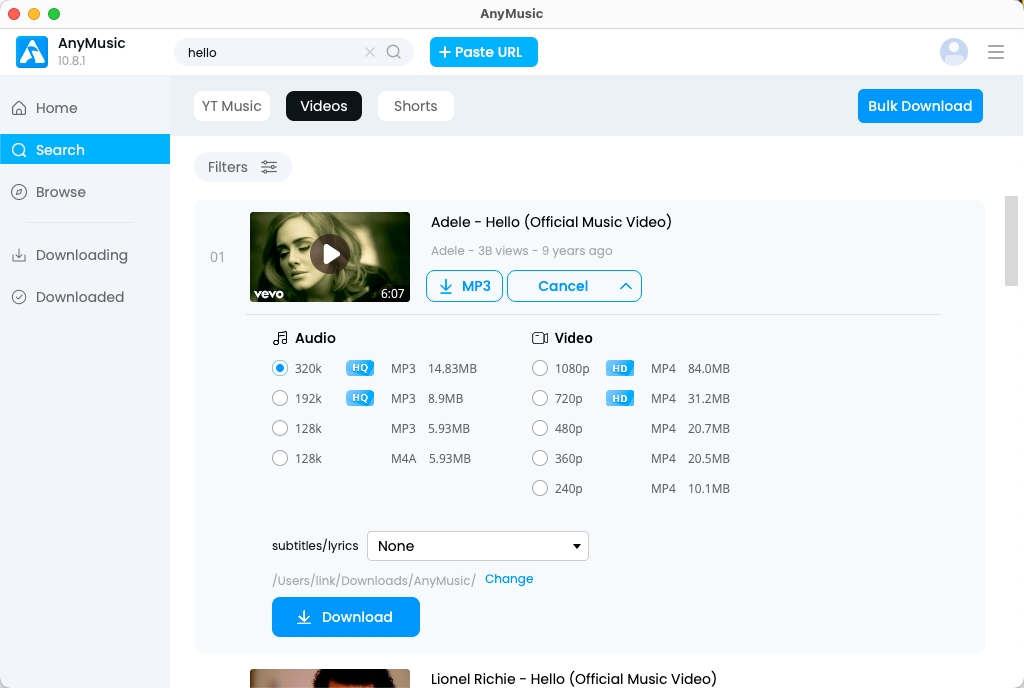The image size is (1024, 688).
Task: Select the 192k MP3 audio option
Action: tap(280, 398)
